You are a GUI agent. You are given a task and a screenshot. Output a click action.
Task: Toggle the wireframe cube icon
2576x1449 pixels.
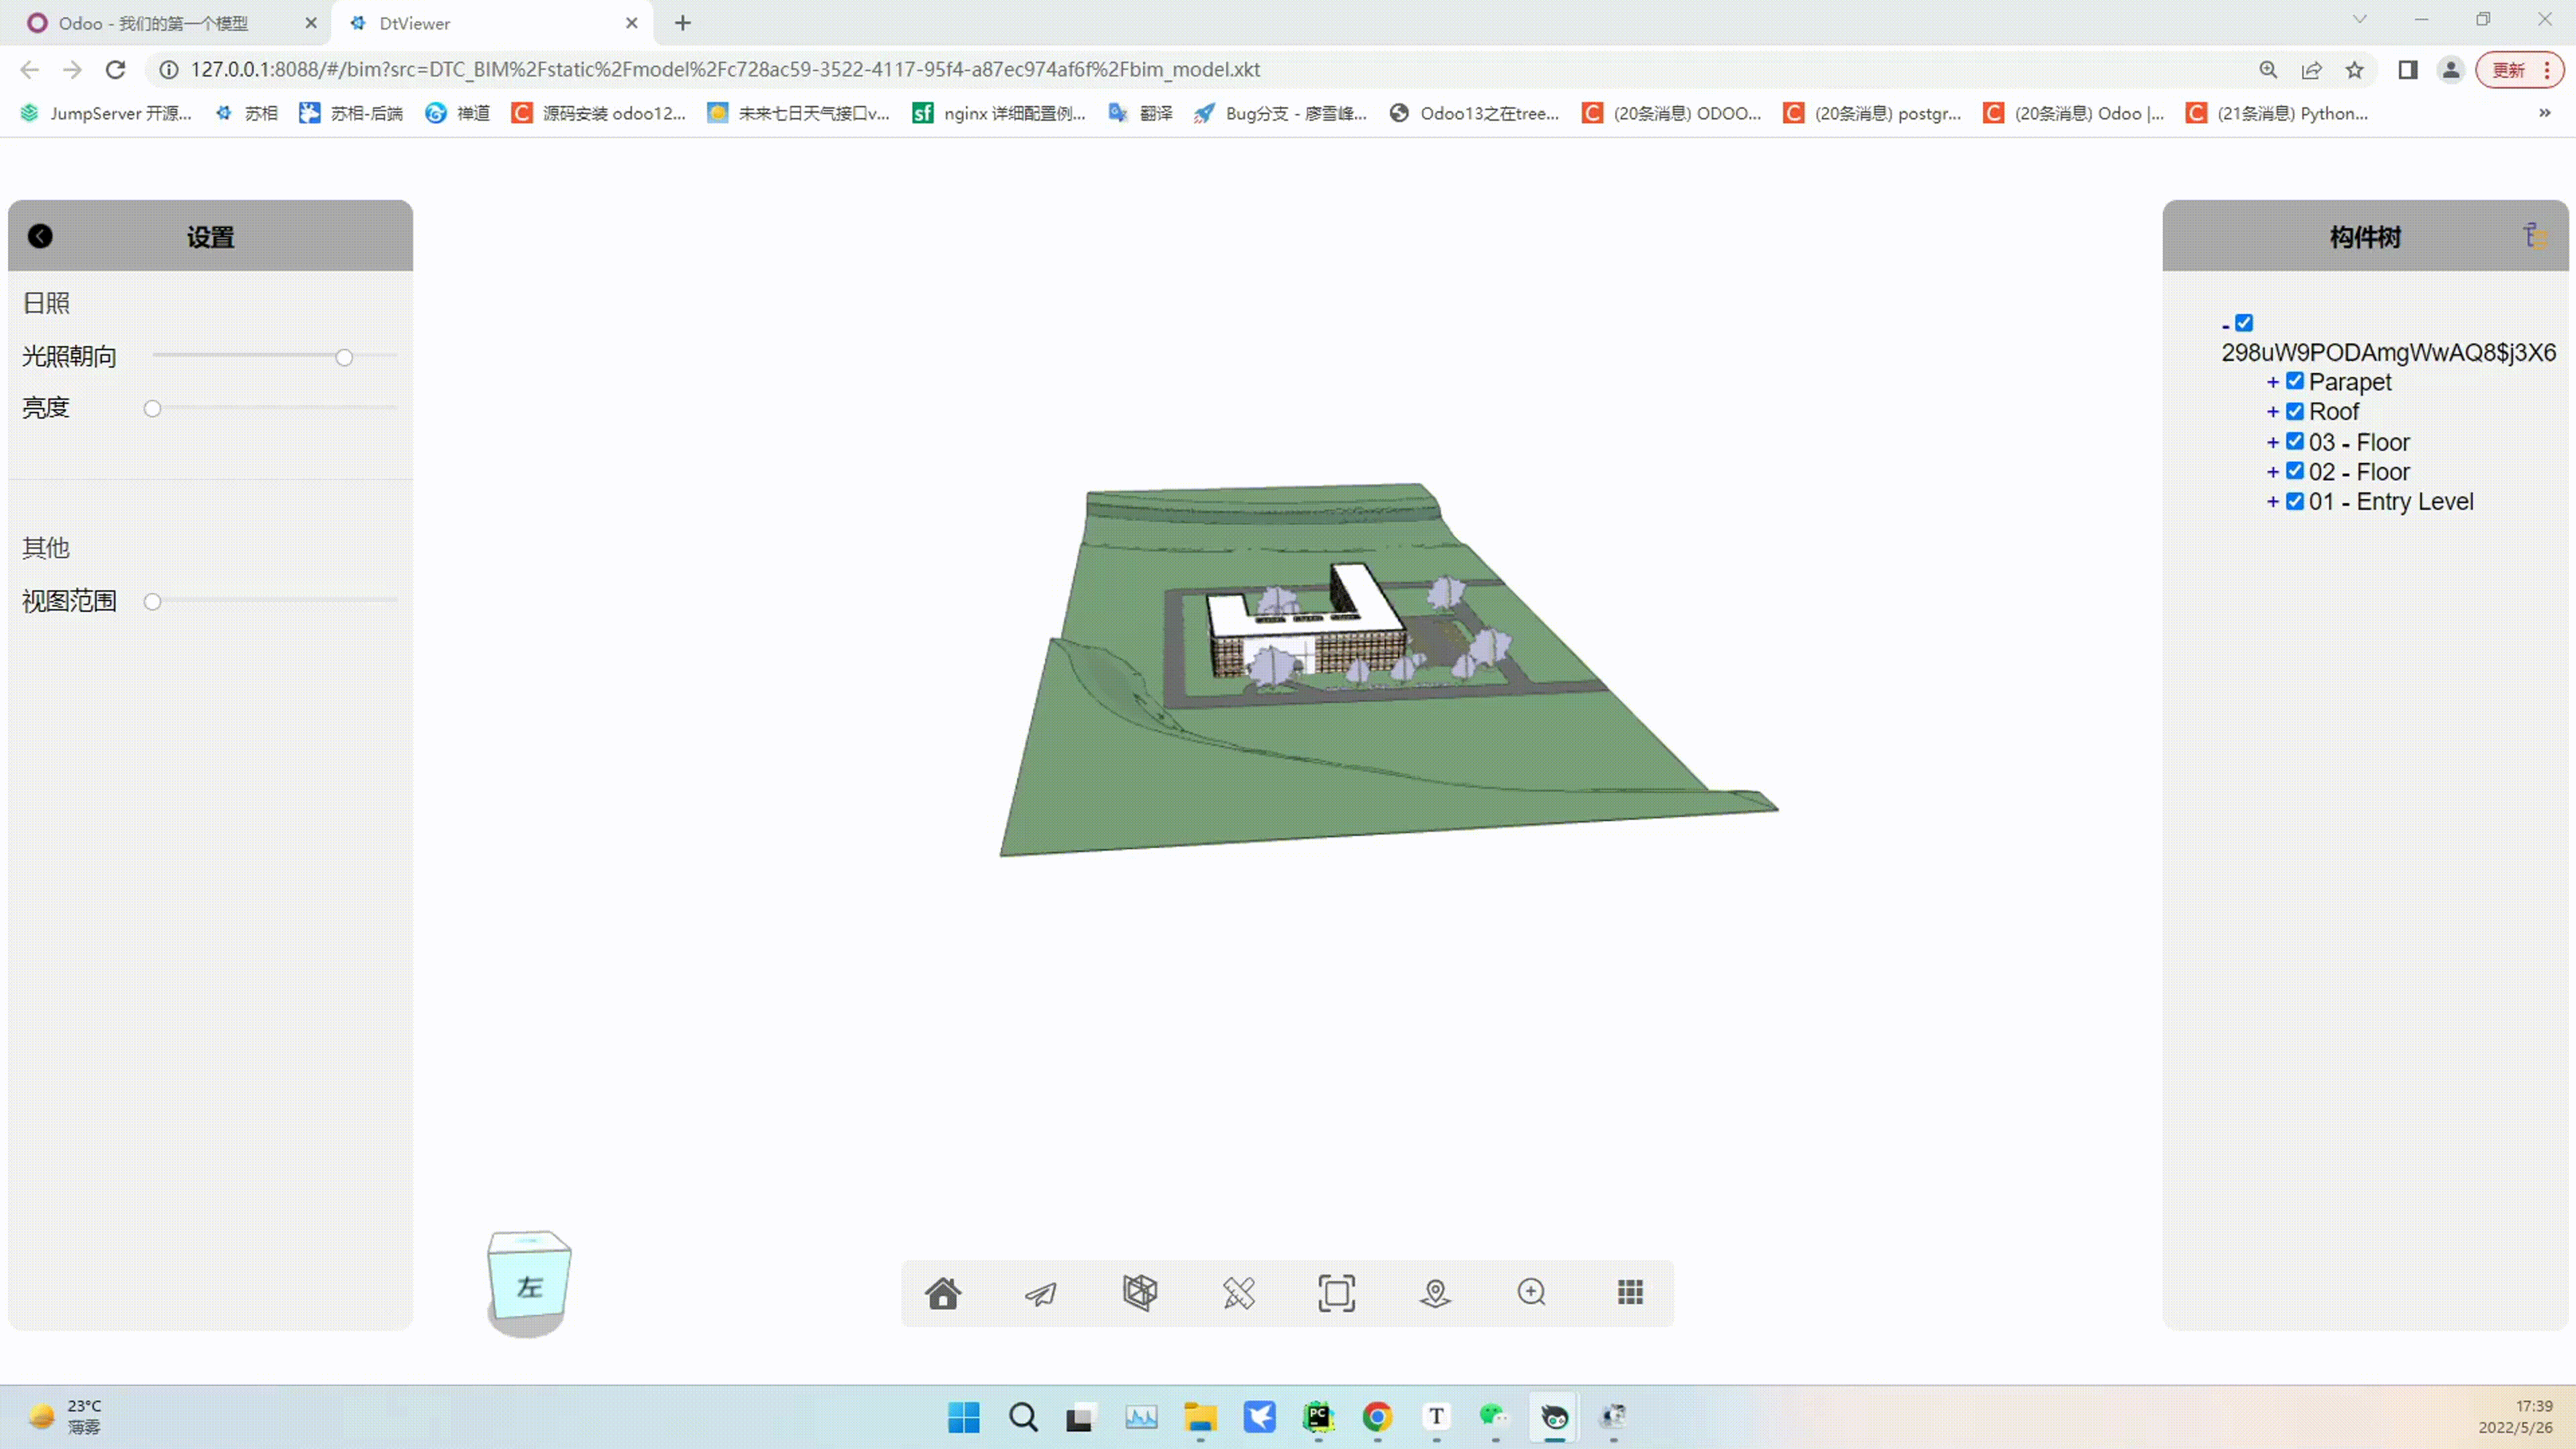[1139, 1292]
